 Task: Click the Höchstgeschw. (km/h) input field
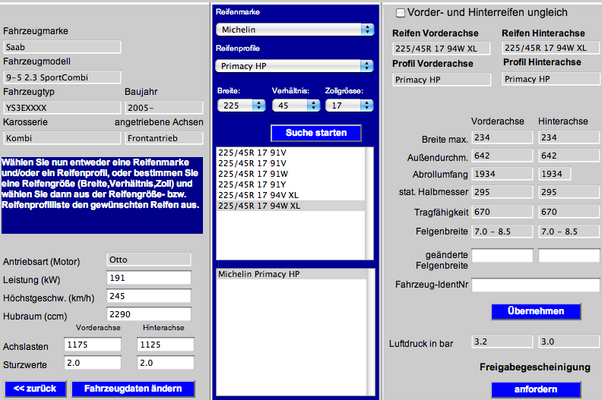pos(149,296)
